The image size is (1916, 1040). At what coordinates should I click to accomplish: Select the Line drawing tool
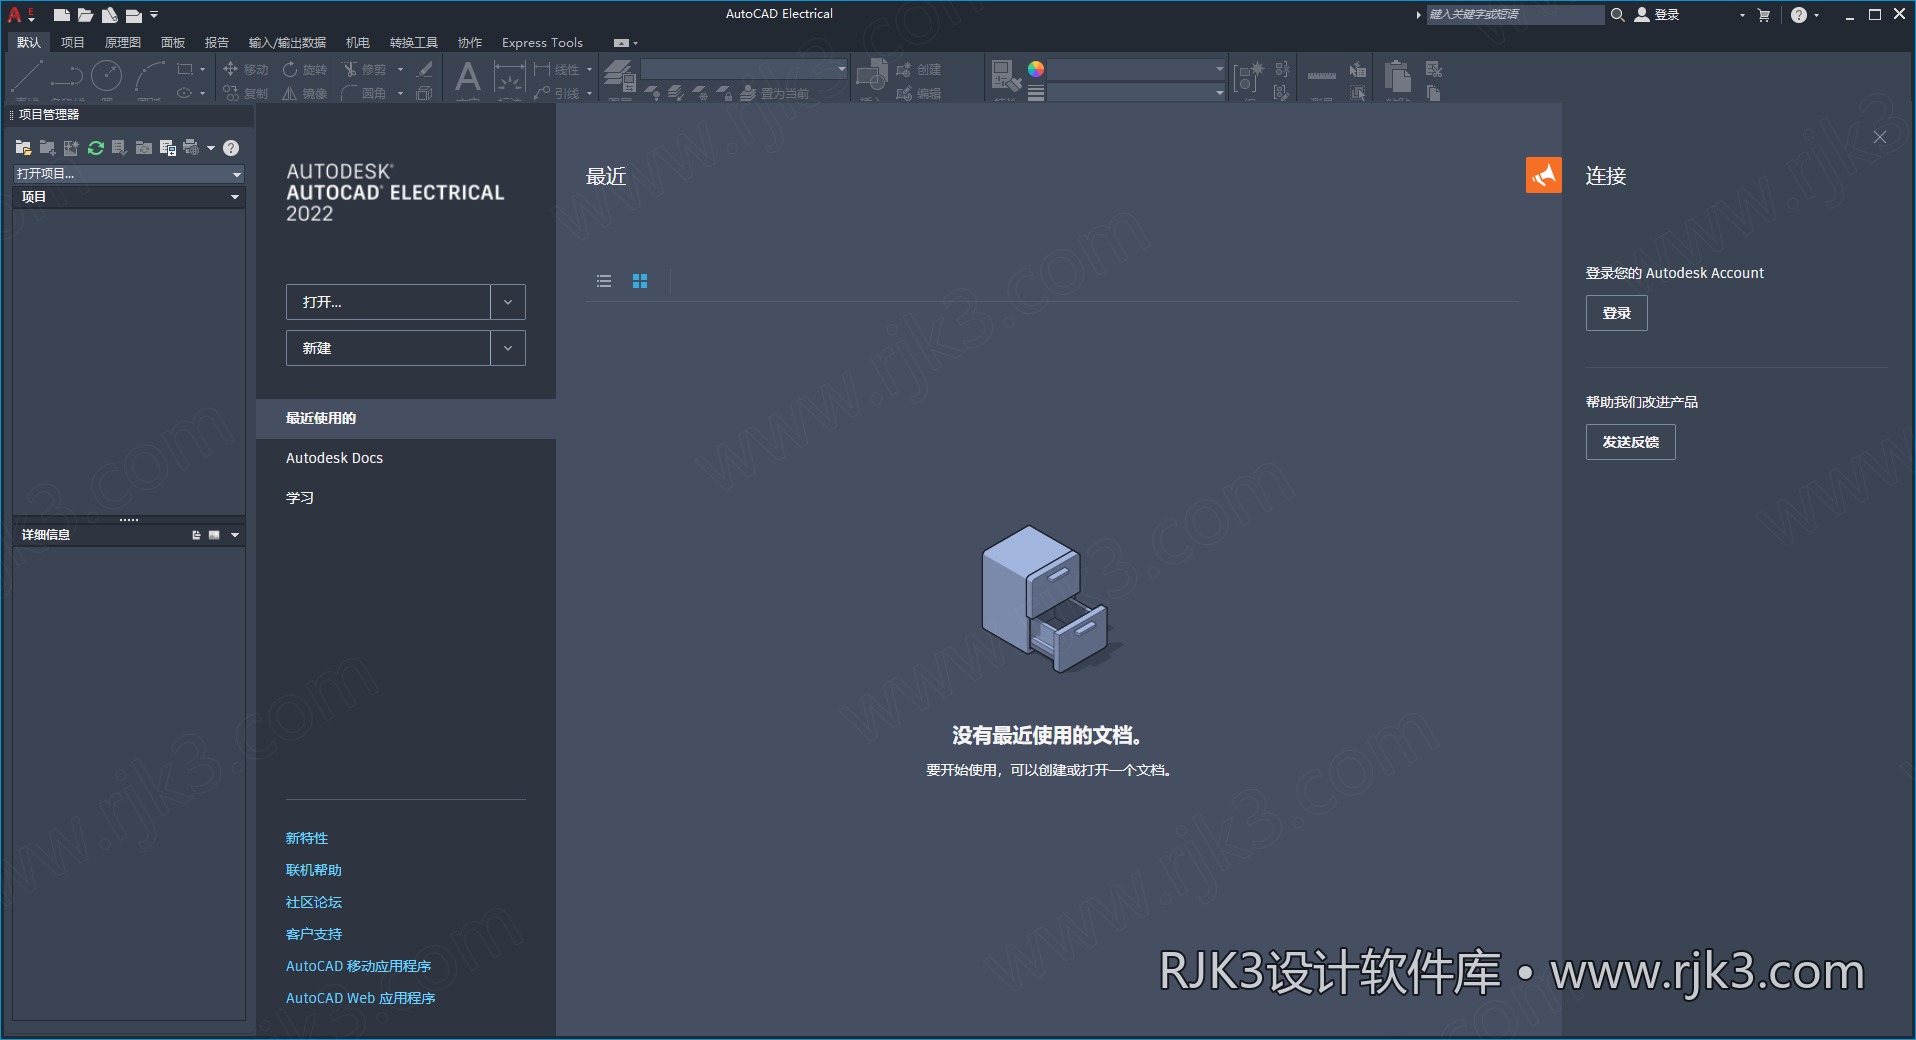(x=27, y=77)
